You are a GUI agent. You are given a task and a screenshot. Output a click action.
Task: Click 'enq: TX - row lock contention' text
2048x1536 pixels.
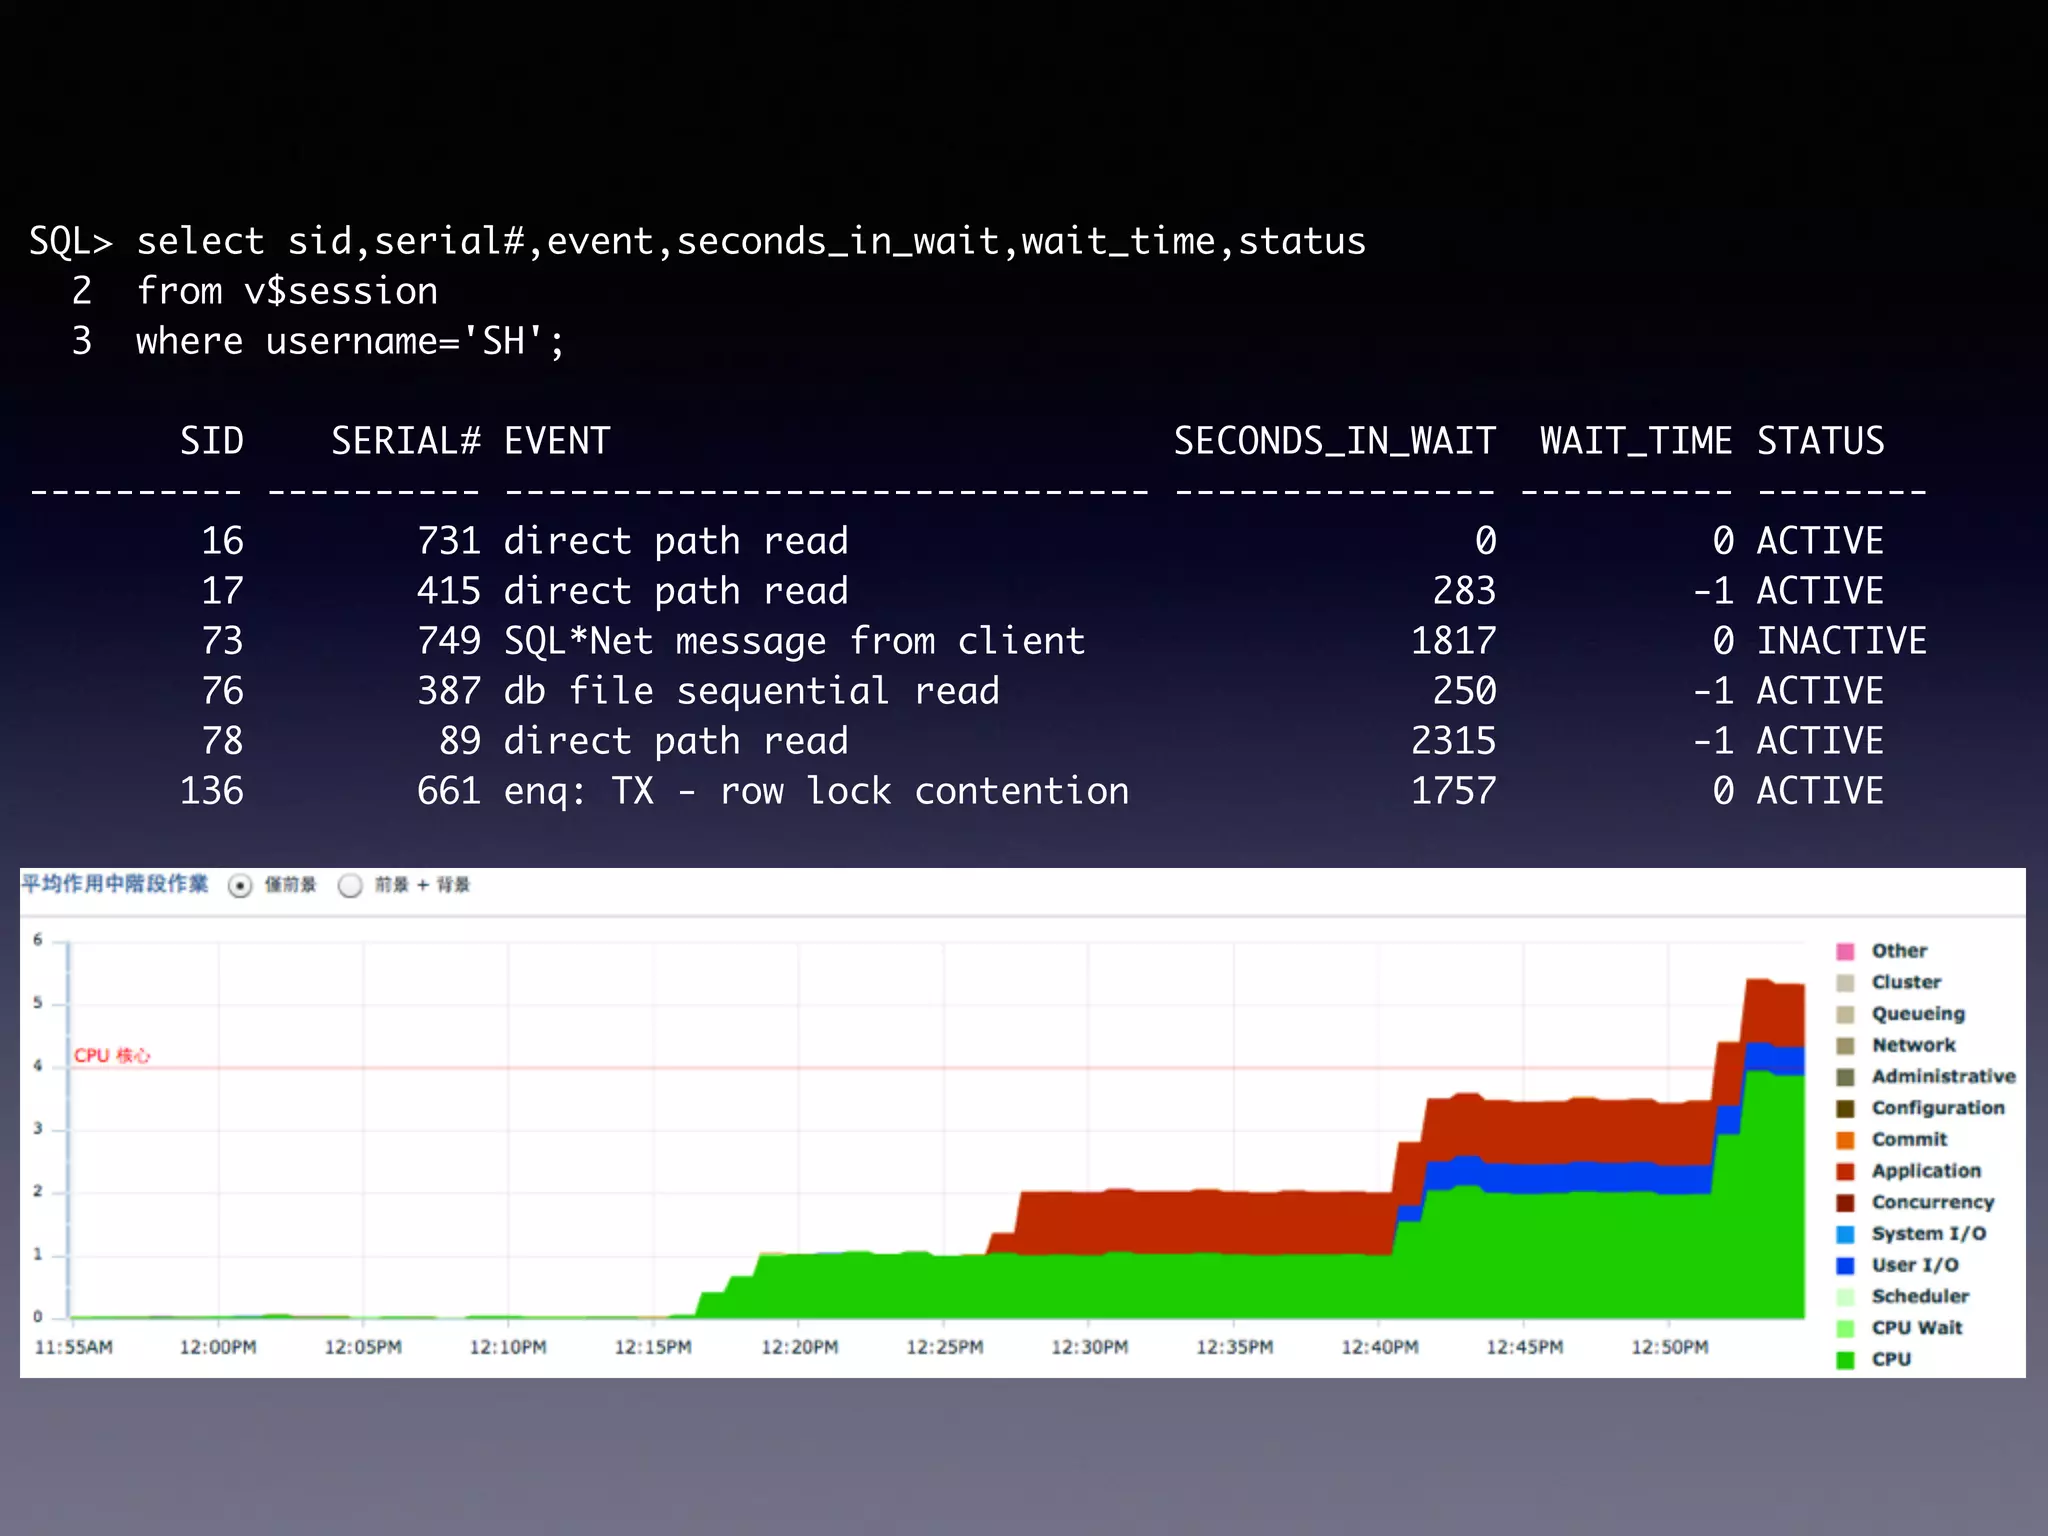click(816, 791)
